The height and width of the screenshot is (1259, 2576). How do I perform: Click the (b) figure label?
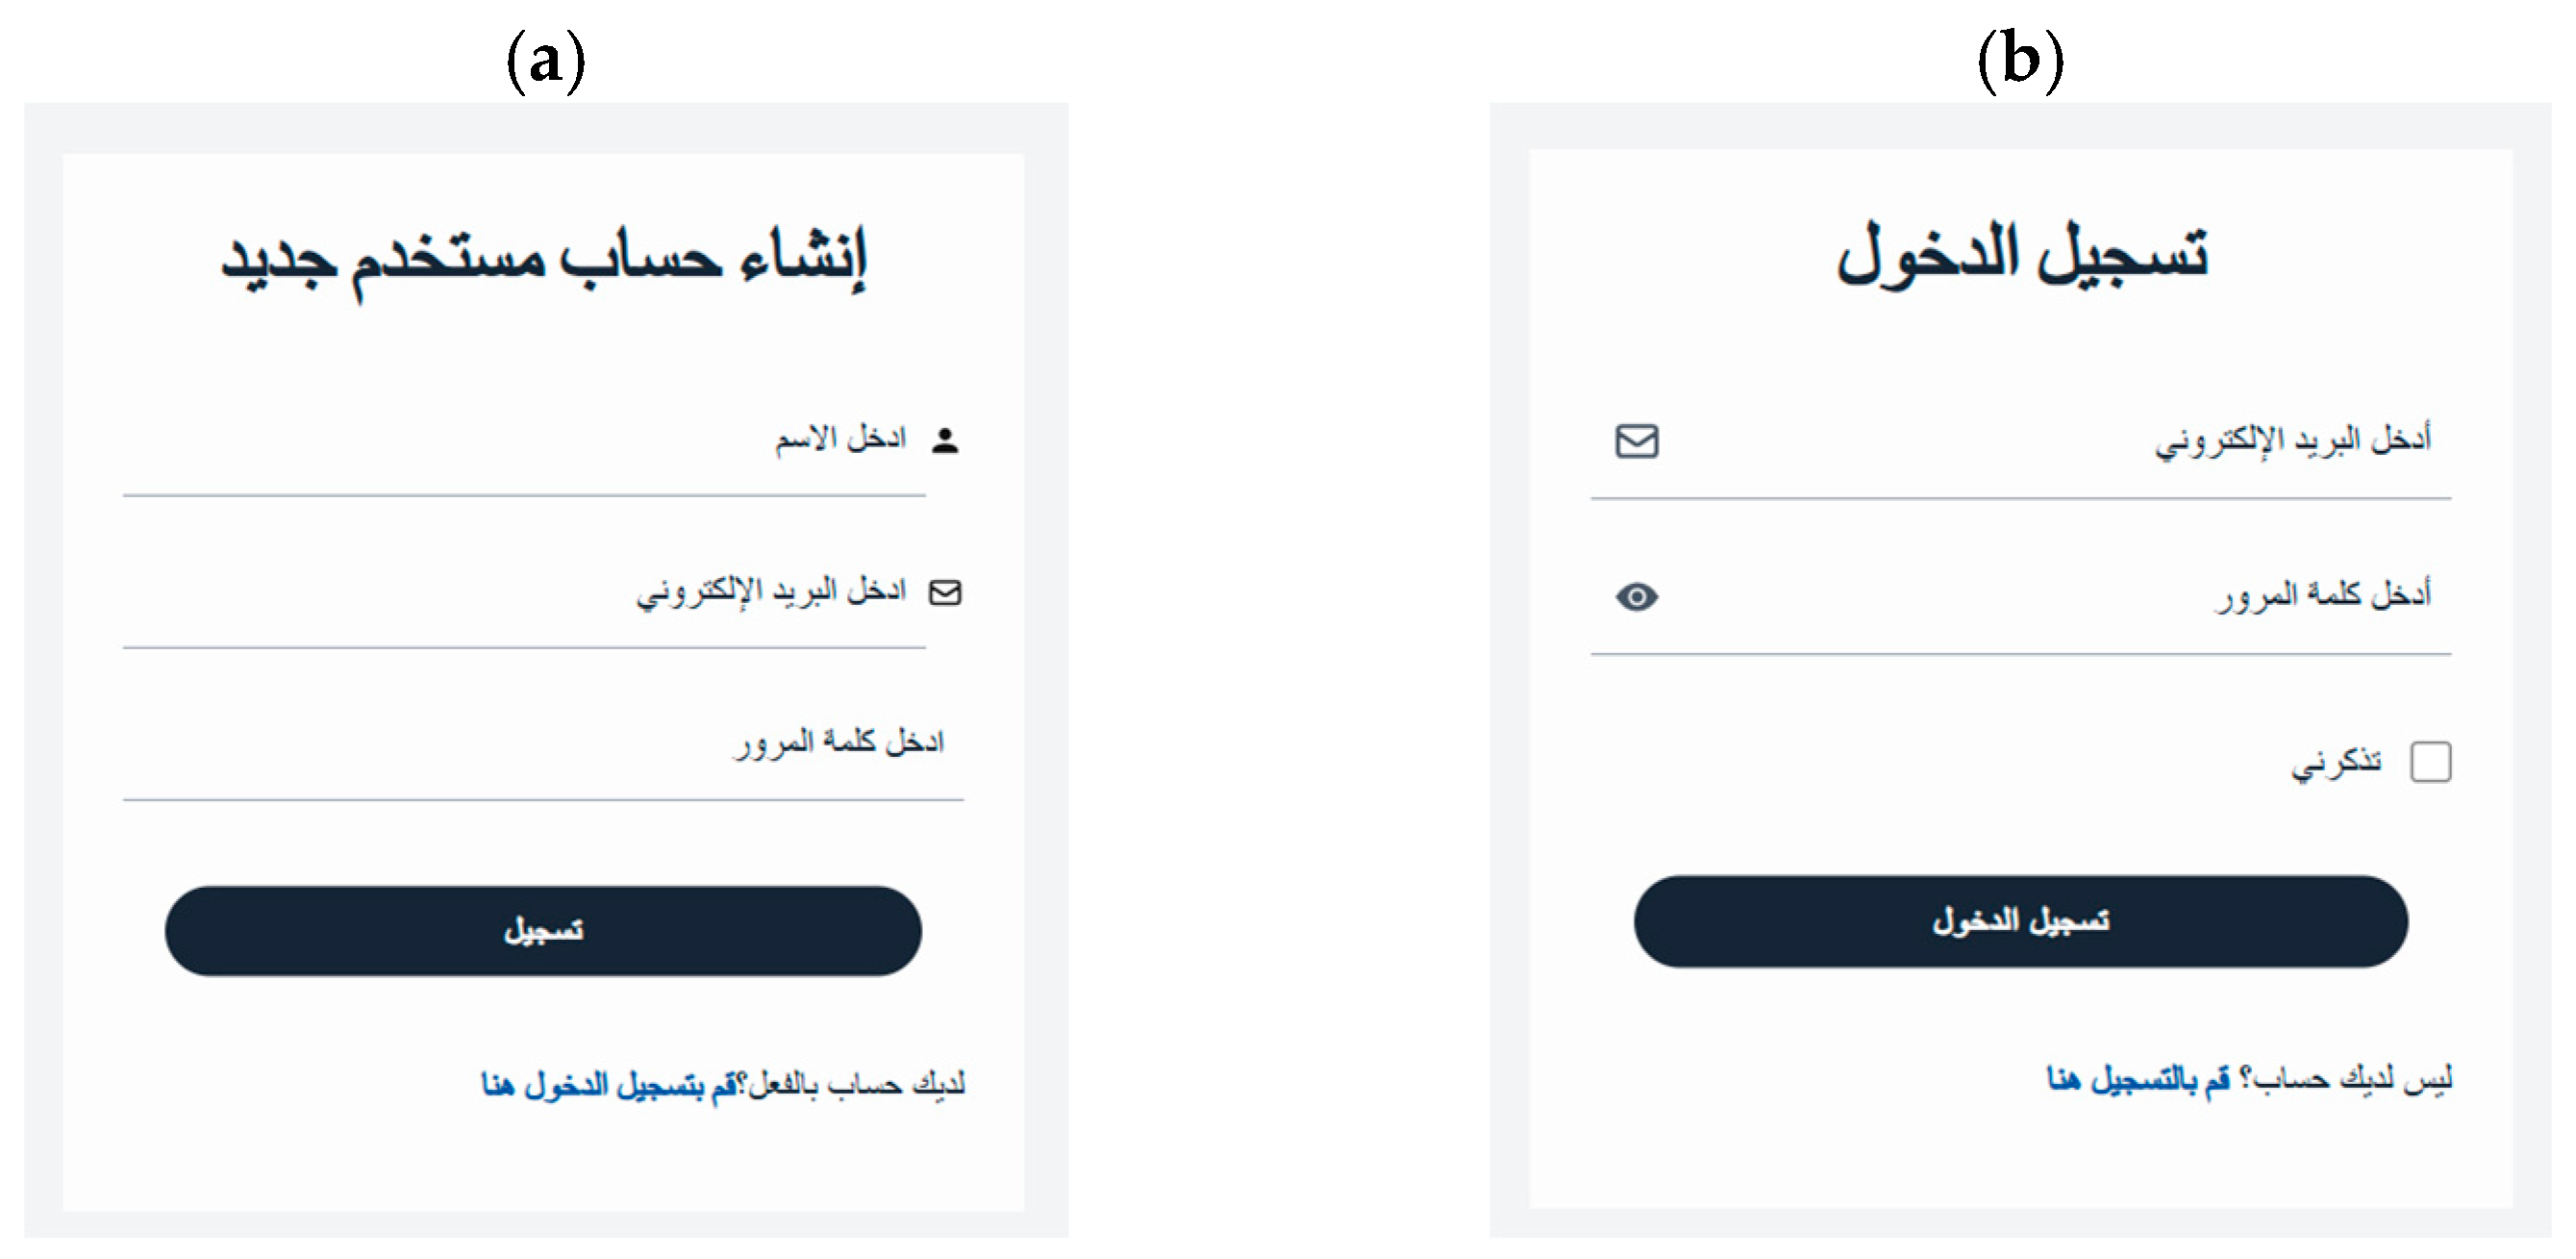(2020, 60)
